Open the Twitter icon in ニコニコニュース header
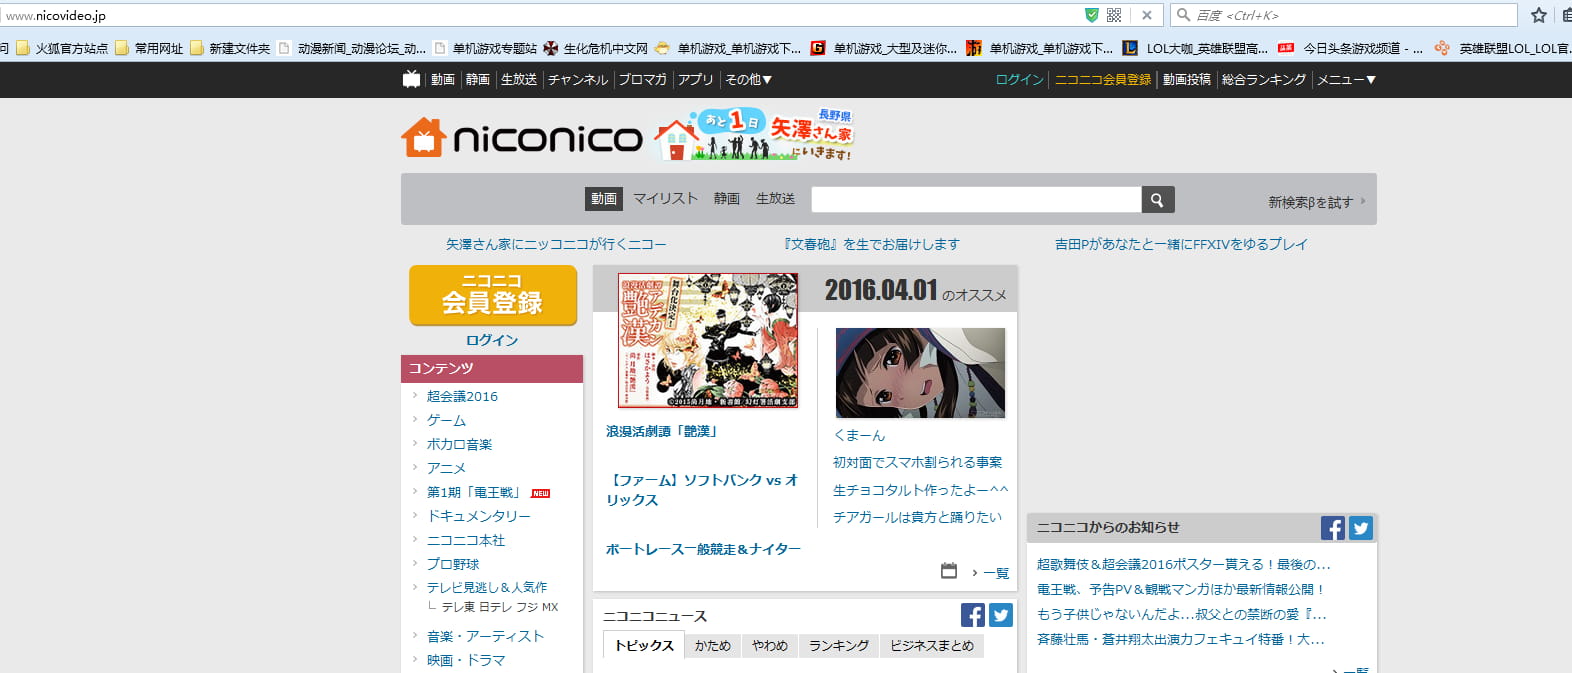Viewport: 1572px width, 673px height. coord(1001,615)
